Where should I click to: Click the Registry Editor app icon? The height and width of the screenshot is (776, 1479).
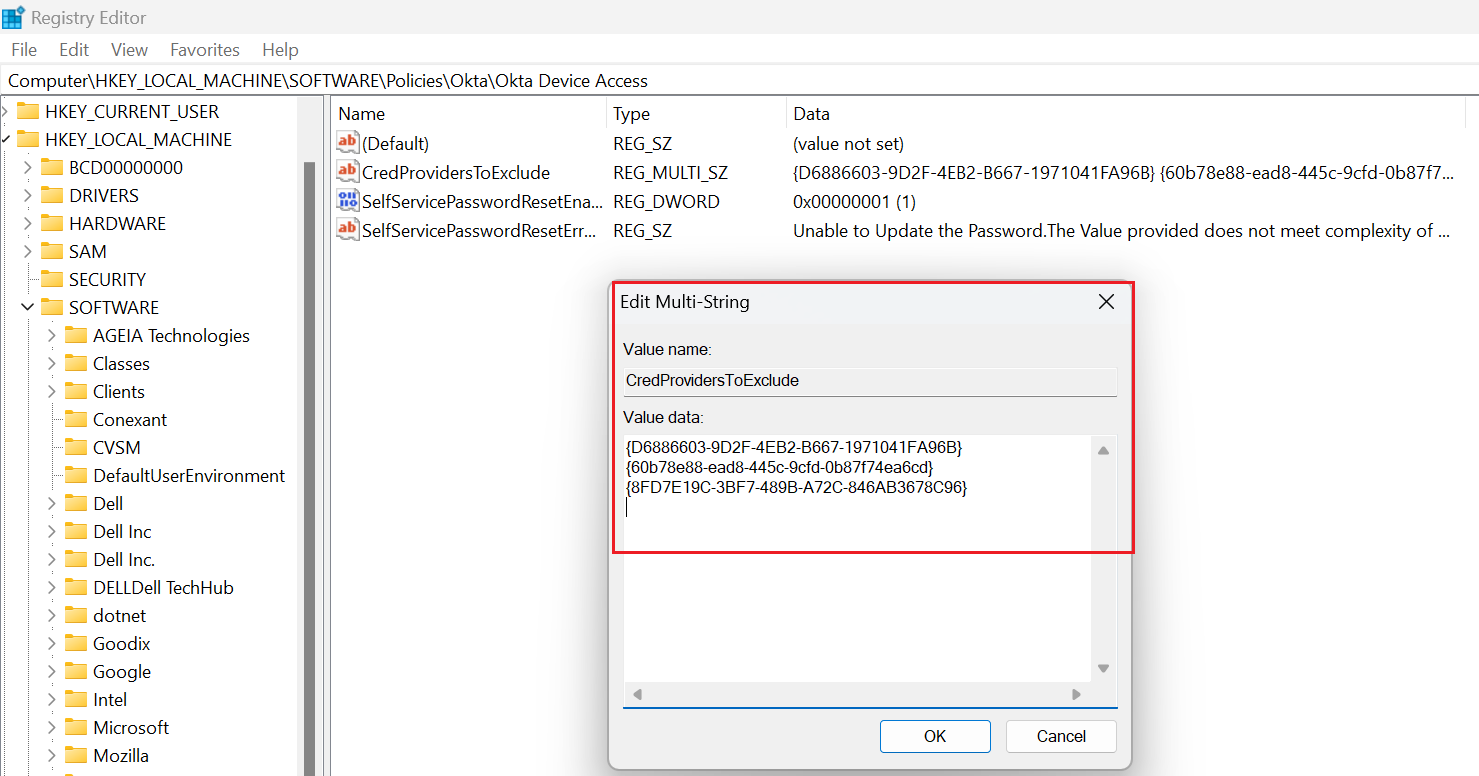click(13, 17)
